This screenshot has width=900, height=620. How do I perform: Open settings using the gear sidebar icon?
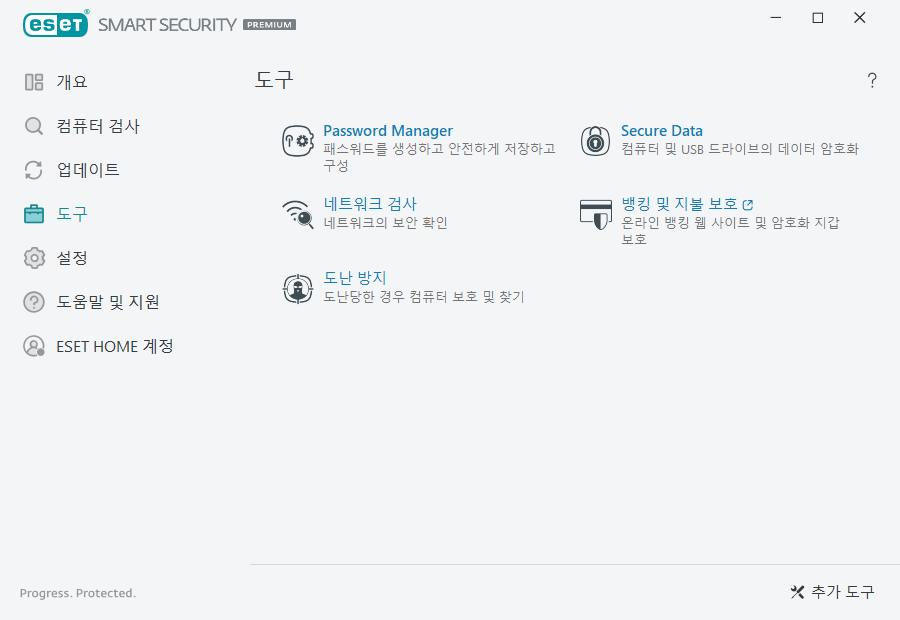[33, 258]
